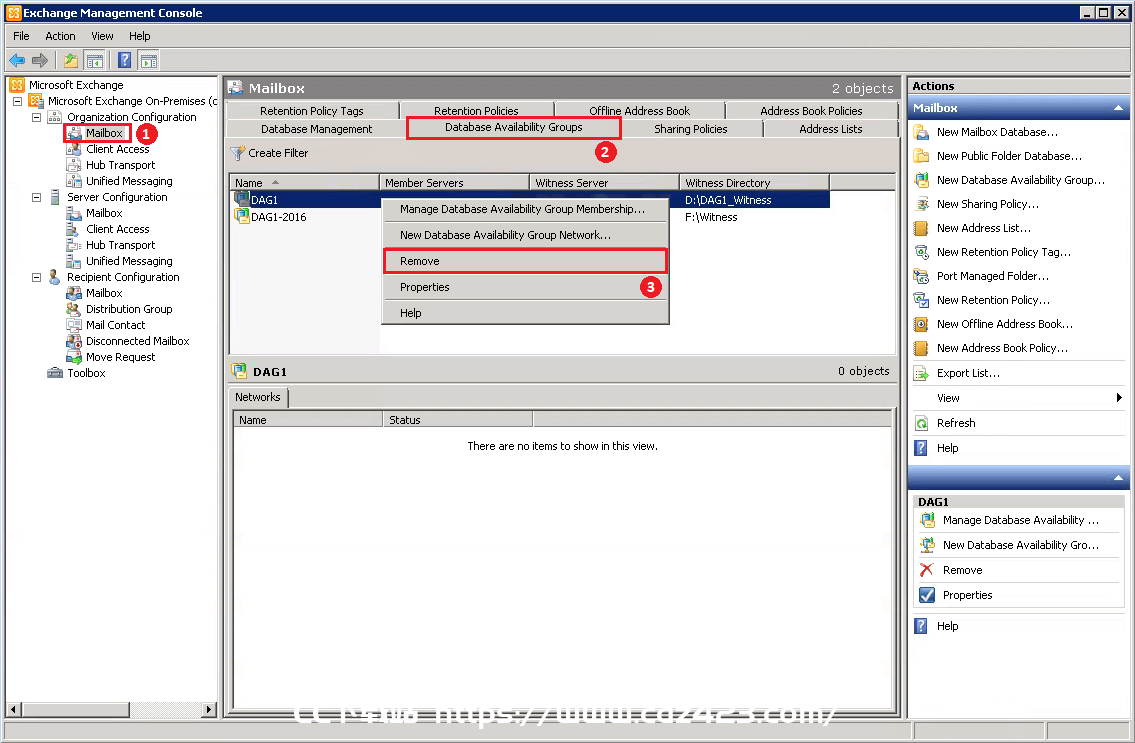The height and width of the screenshot is (743, 1135).
Task: Click New Sharing Policy icon
Action: (921, 204)
